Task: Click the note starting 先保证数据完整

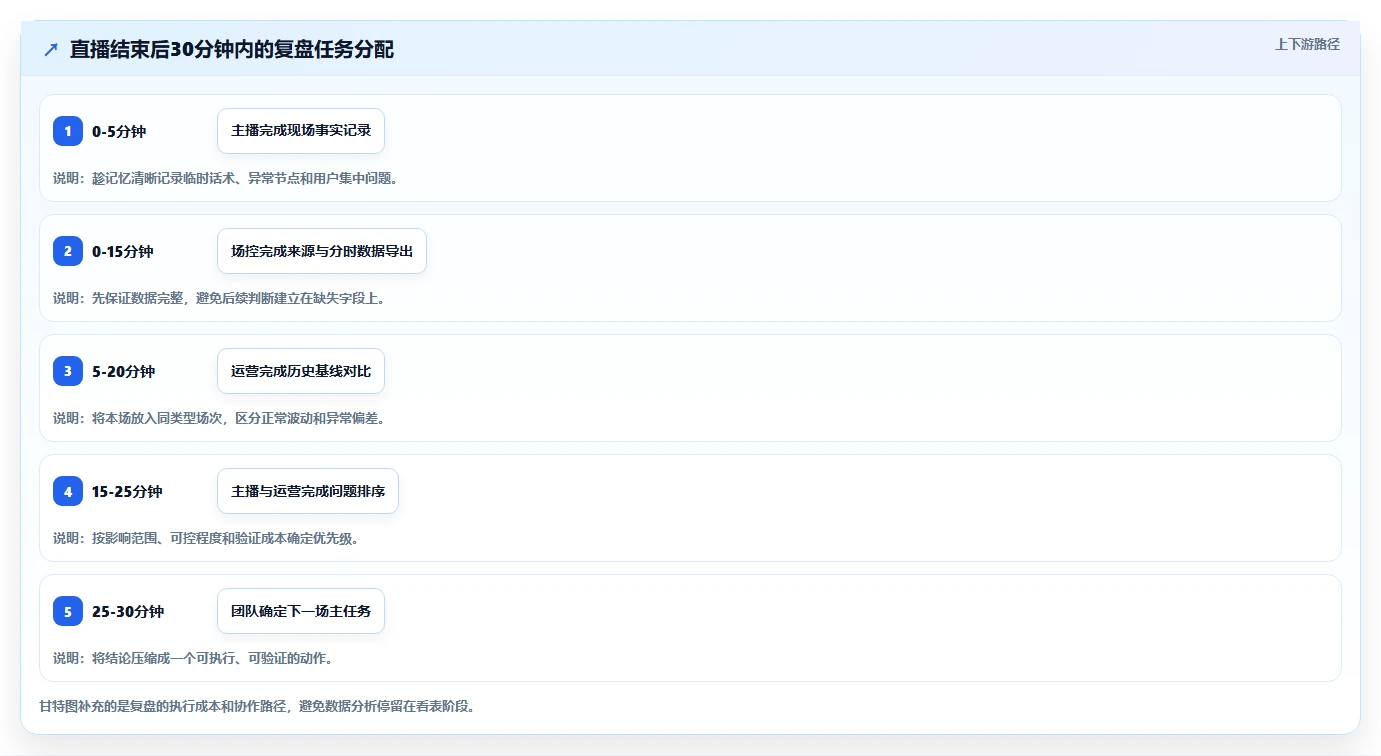Action: click(x=219, y=298)
